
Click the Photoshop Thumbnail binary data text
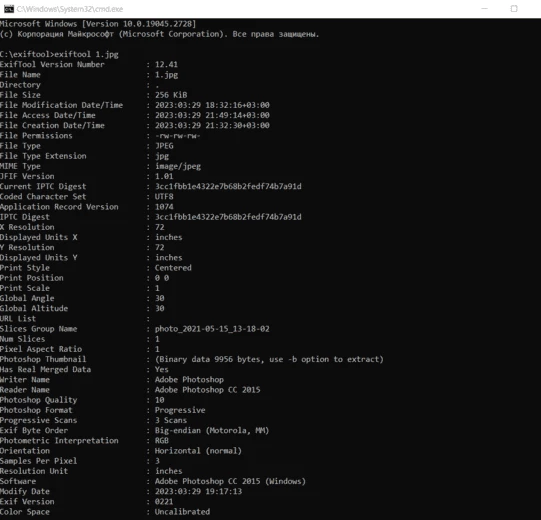tap(269, 360)
